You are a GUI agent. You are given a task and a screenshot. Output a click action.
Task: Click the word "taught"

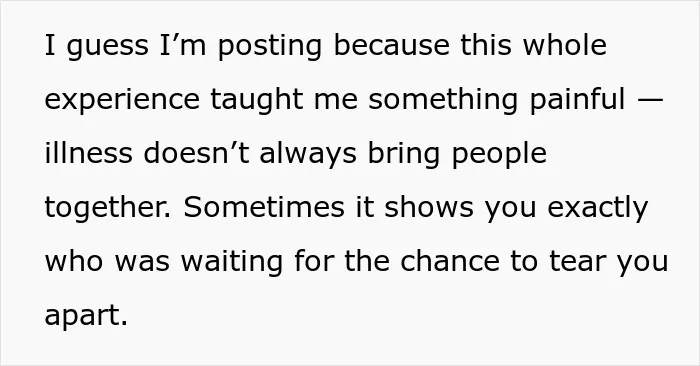coord(257,100)
